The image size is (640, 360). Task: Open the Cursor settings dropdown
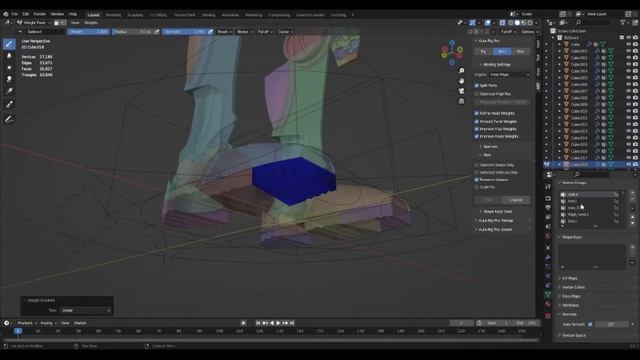point(285,31)
